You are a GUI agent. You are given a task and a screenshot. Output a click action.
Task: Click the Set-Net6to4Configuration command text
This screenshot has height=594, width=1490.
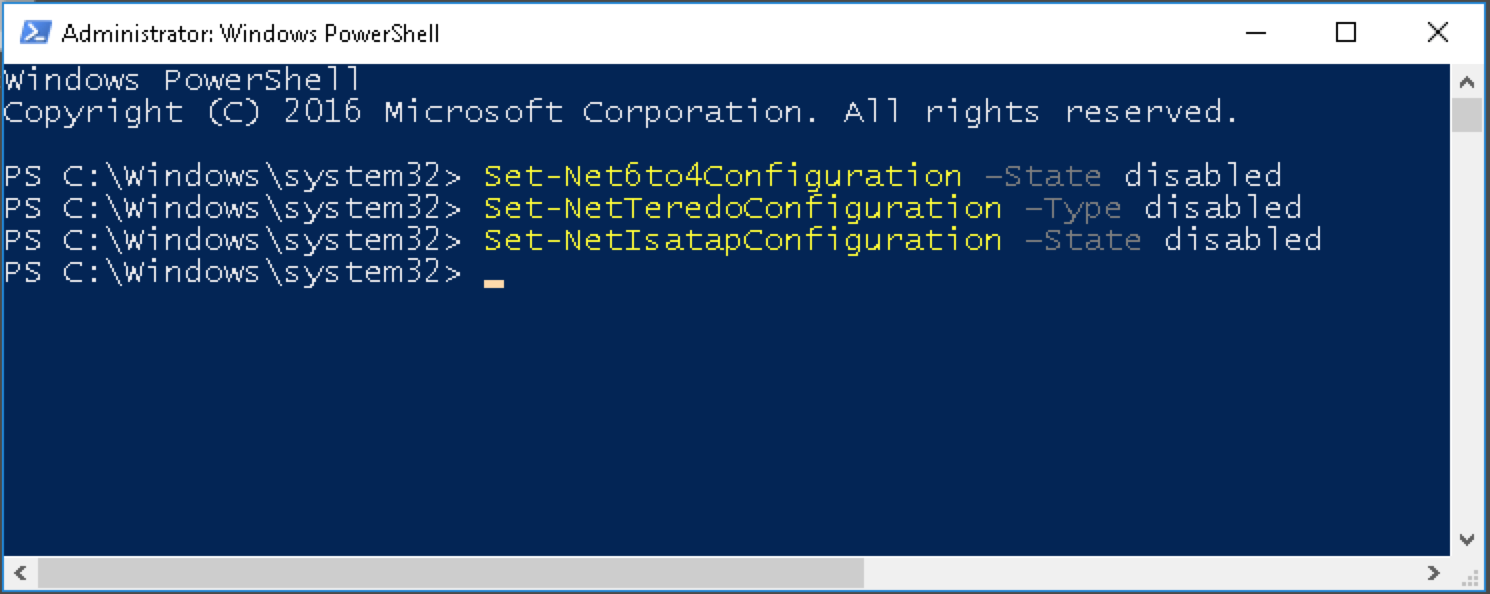tap(722, 176)
